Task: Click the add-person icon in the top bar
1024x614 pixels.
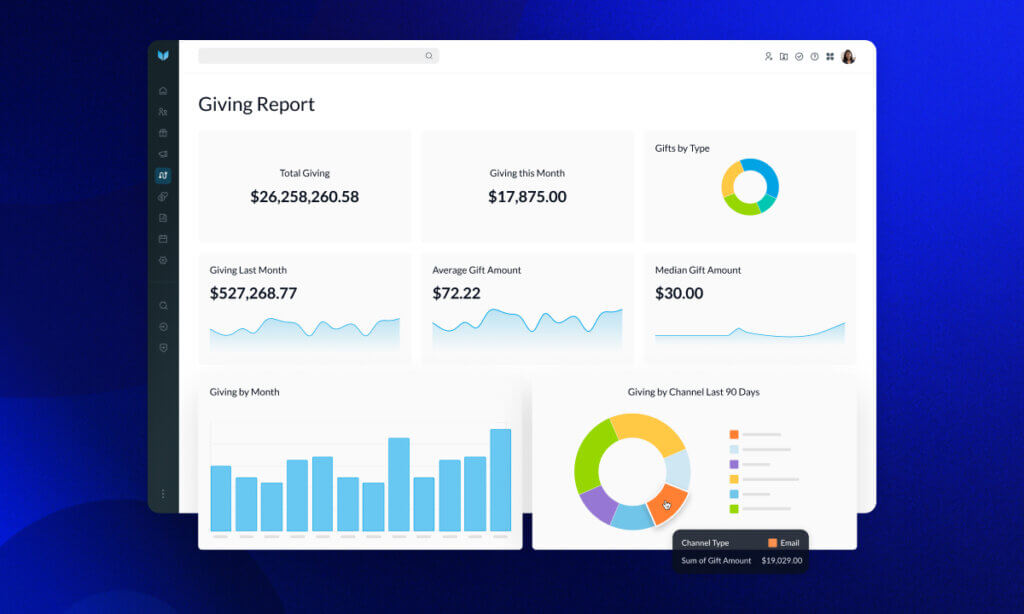Action: (768, 55)
